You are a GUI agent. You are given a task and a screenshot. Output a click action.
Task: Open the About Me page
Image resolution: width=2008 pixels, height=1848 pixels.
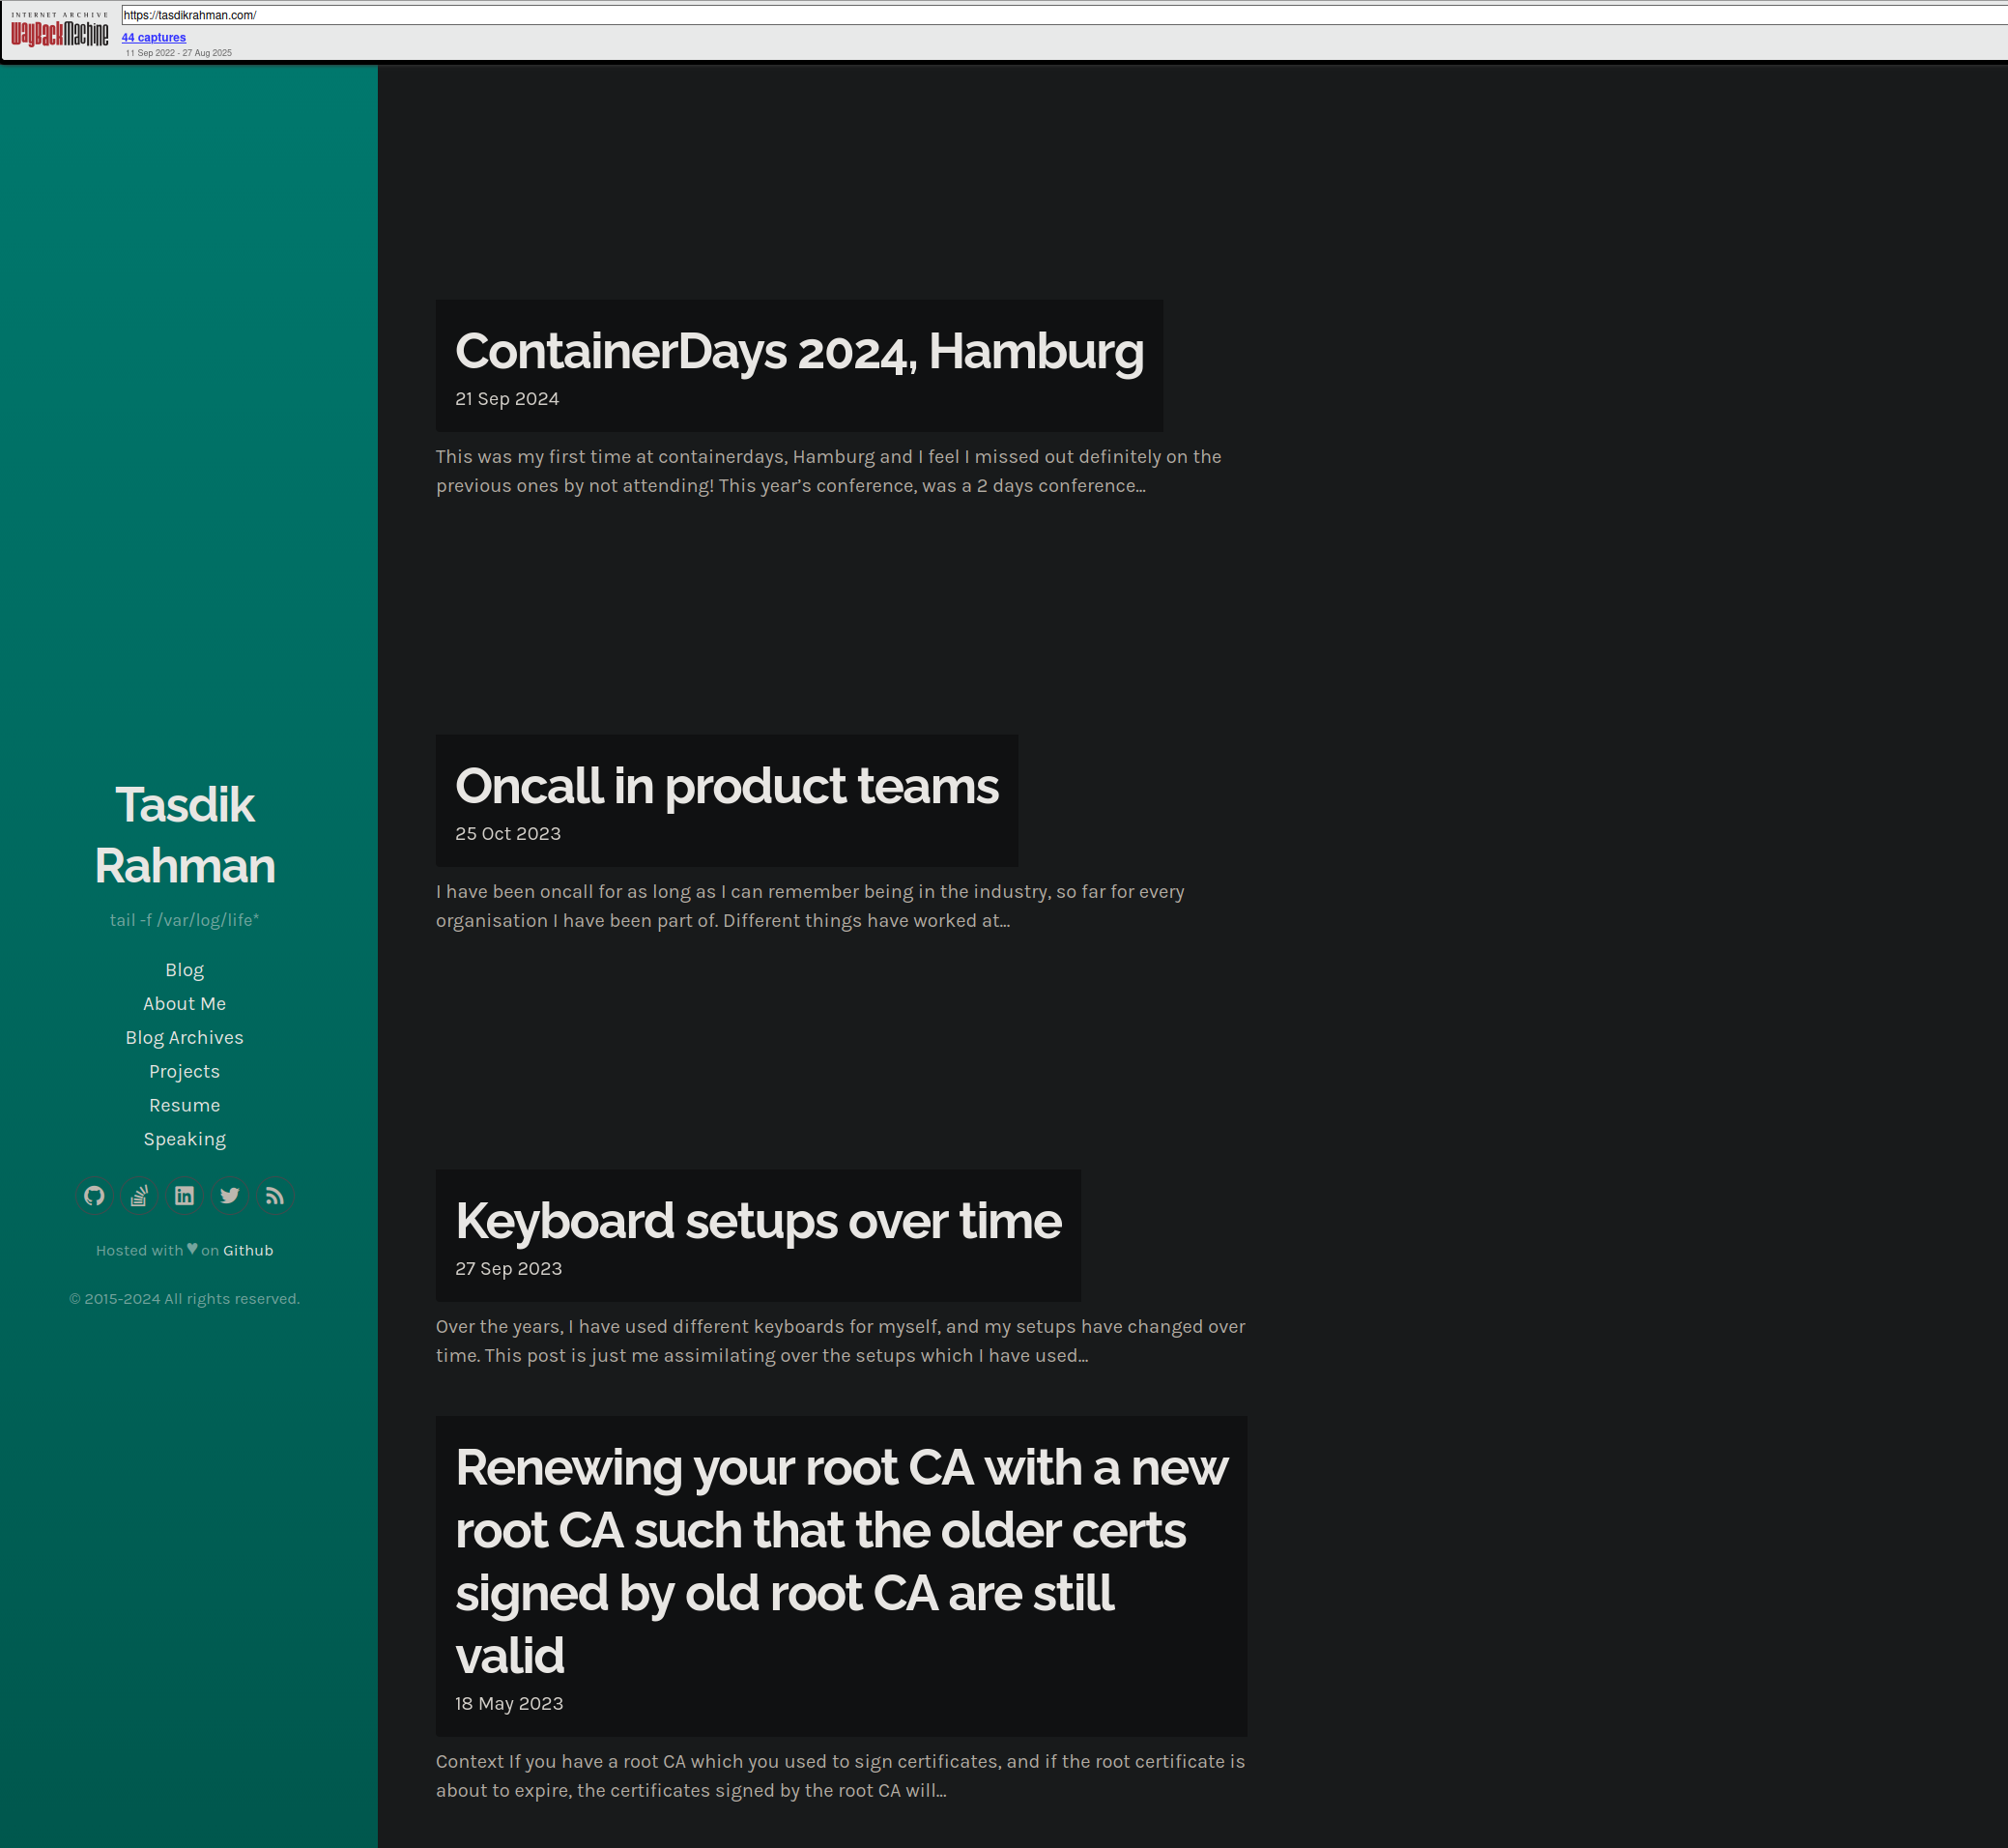pyautogui.click(x=184, y=1004)
